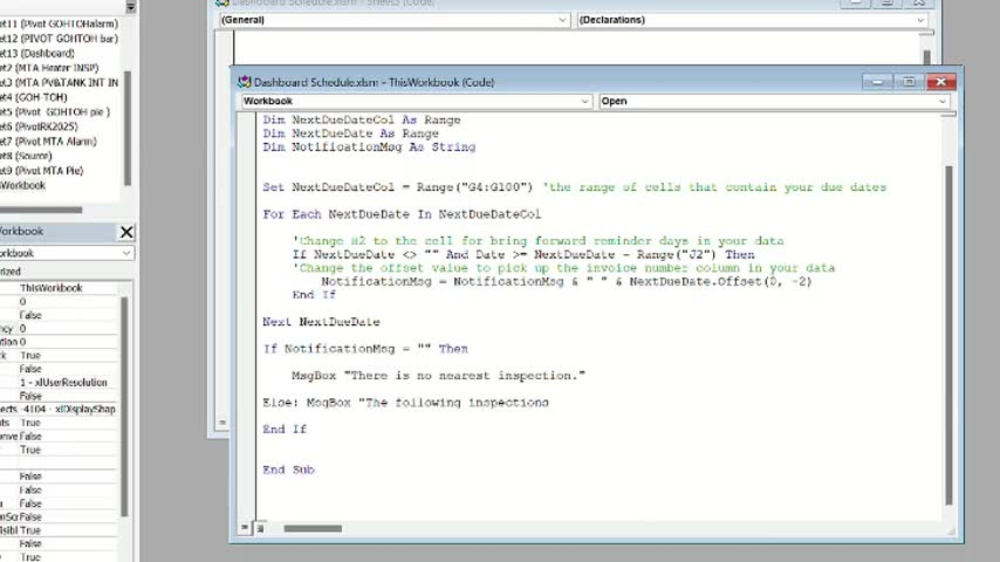Select the Pivot GOHTOH pie sheet
This screenshot has width=1000, height=562.
[x=55, y=112]
